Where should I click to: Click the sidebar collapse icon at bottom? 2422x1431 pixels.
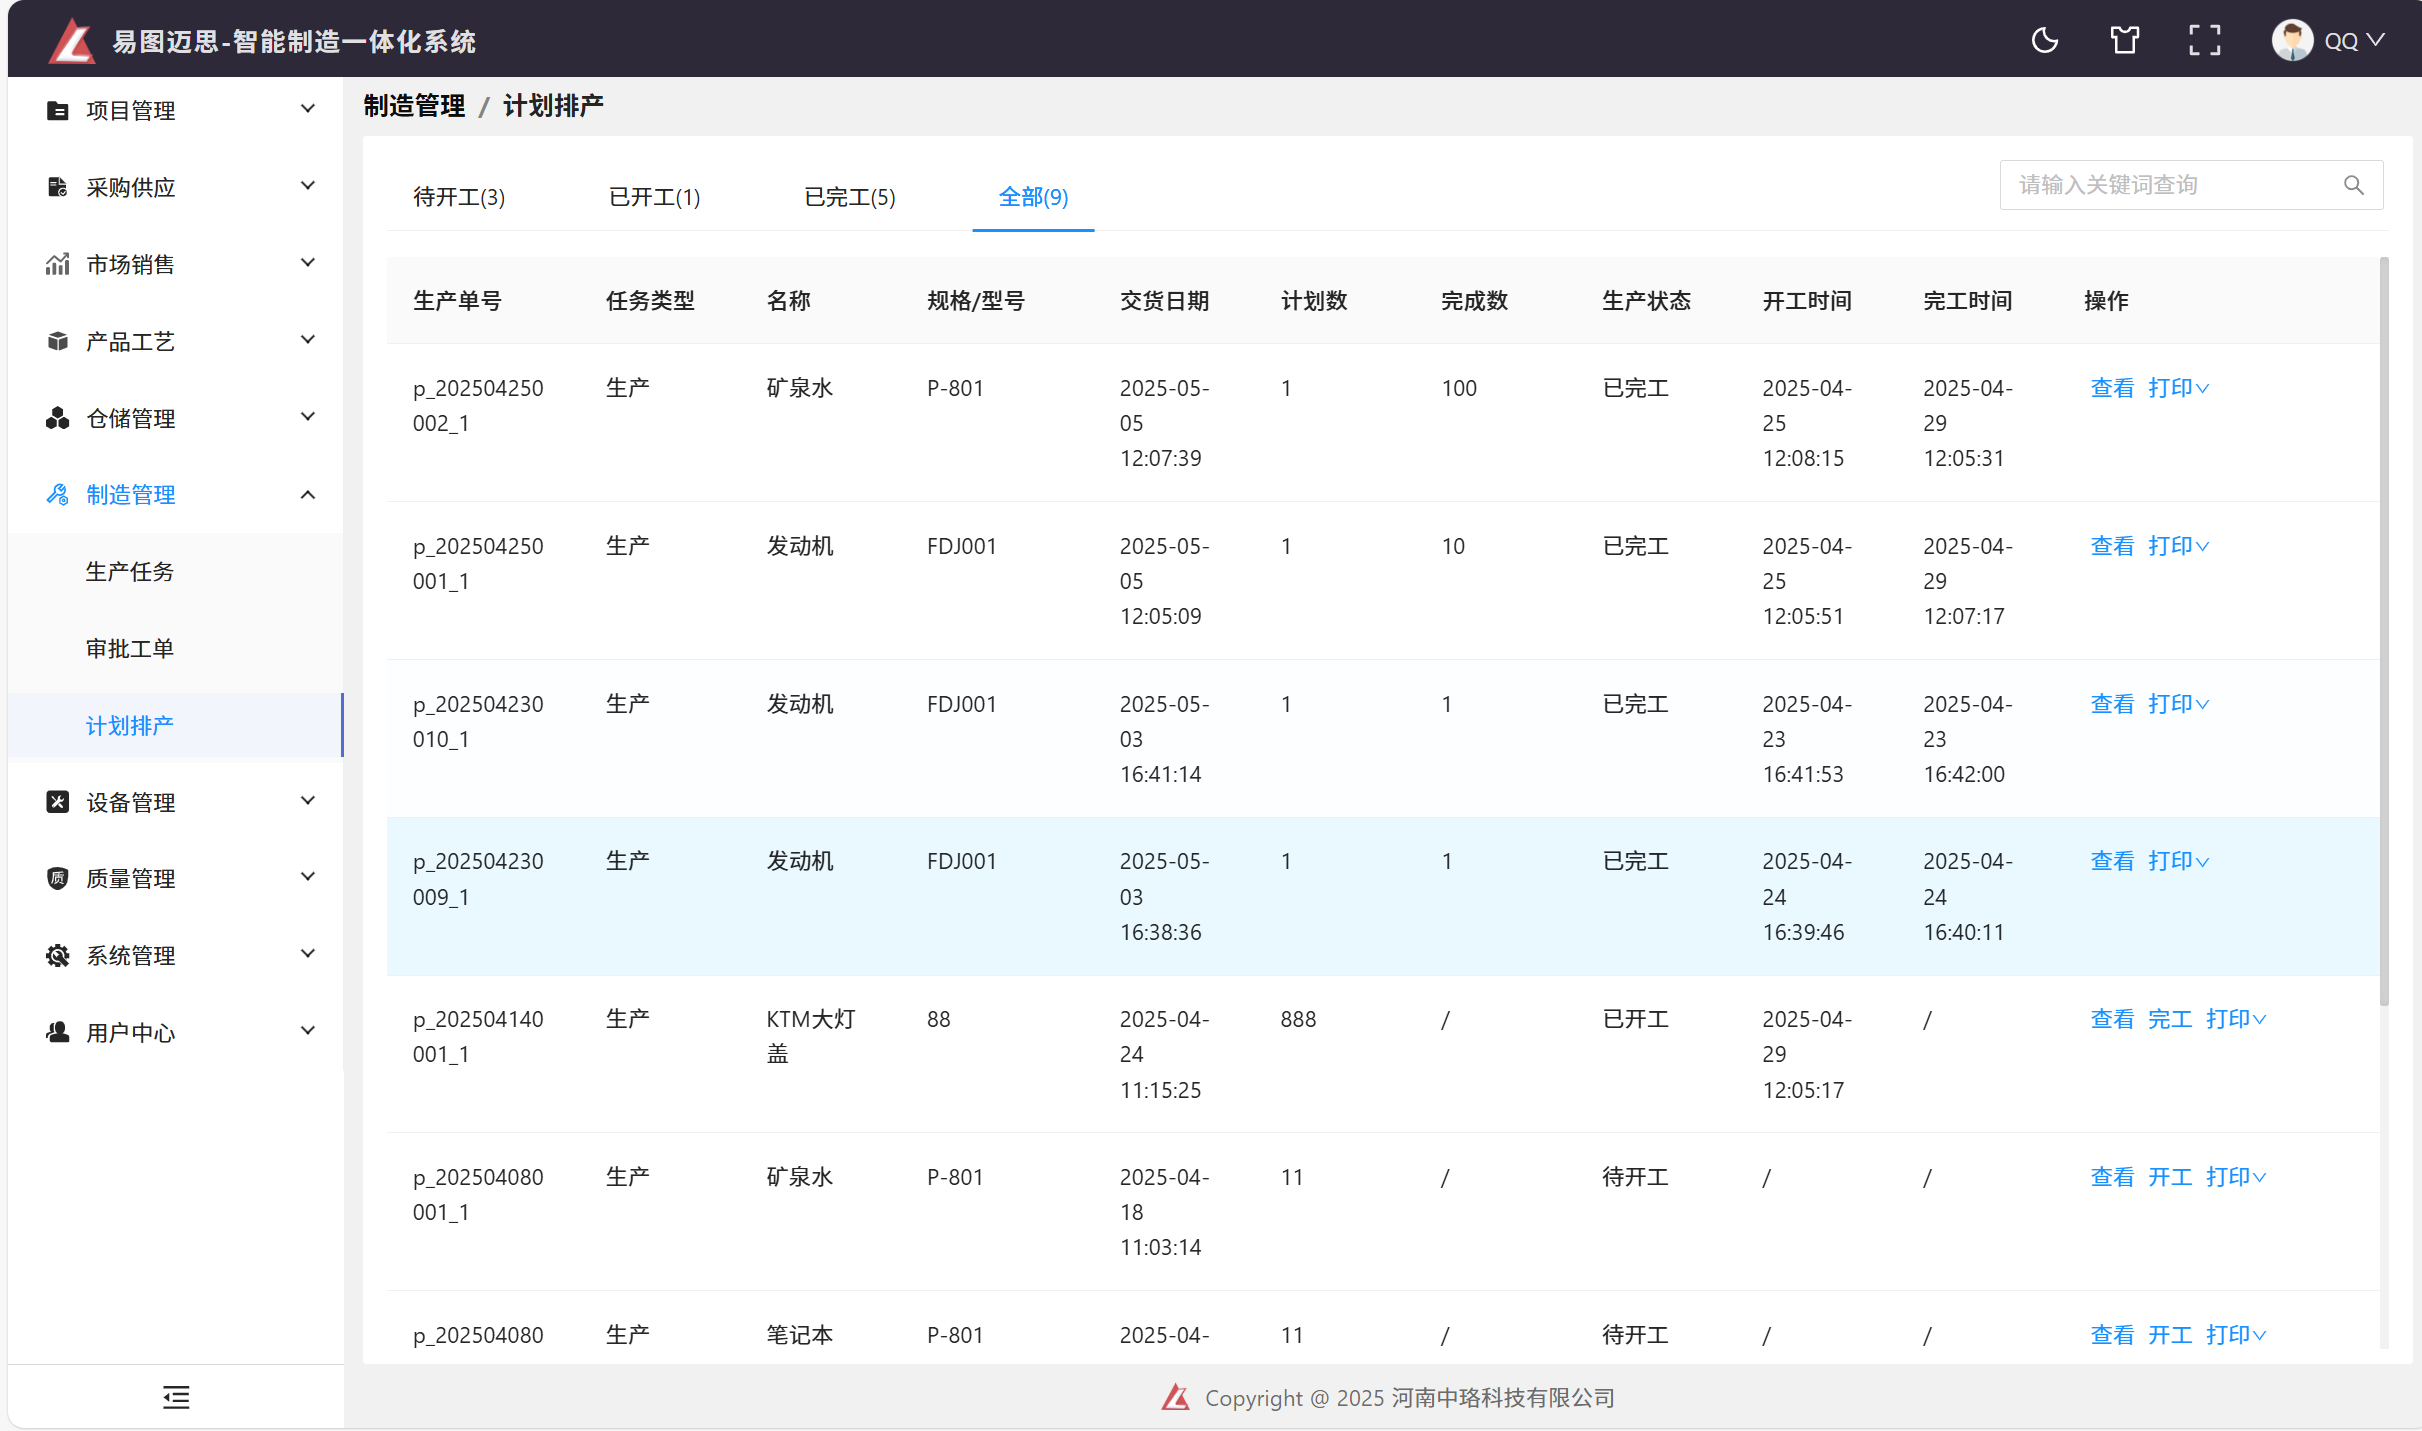pyautogui.click(x=176, y=1397)
